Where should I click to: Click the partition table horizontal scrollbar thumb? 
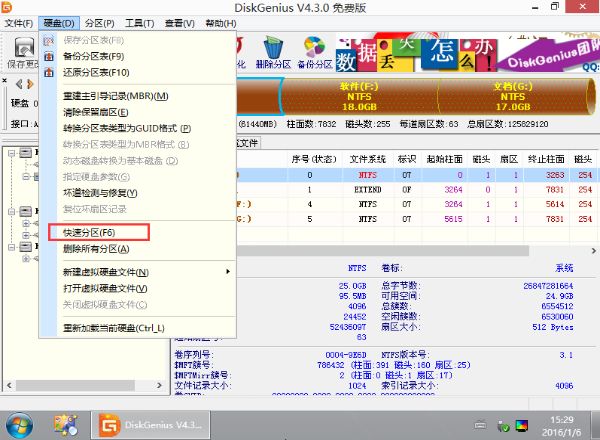click(x=383, y=251)
